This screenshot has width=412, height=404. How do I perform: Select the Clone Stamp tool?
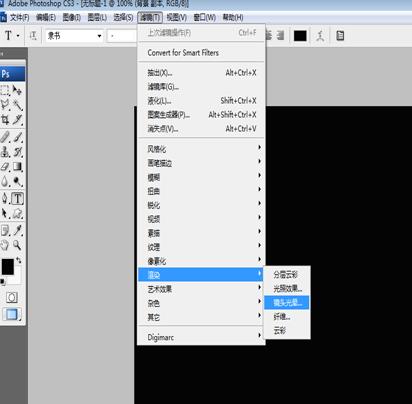point(5,152)
